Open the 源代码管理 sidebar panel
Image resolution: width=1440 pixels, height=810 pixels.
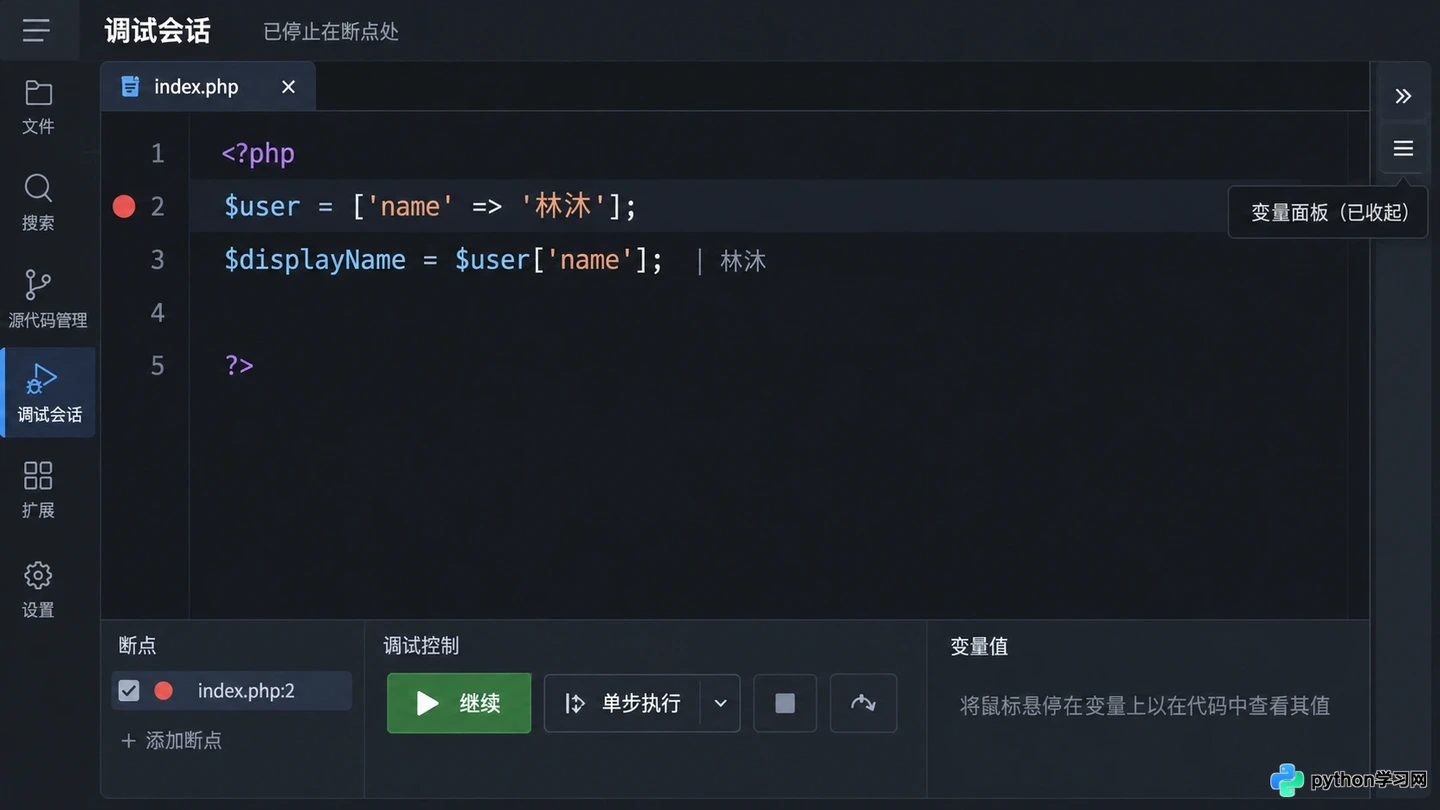coord(48,298)
